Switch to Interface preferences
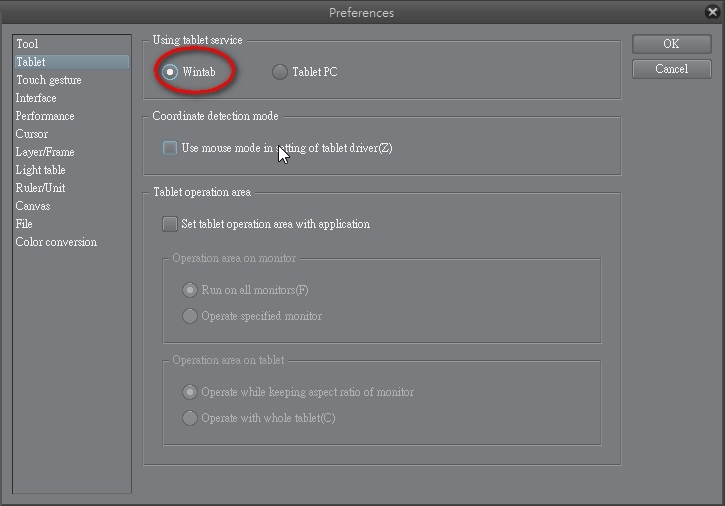The height and width of the screenshot is (506, 725). click(x=36, y=98)
